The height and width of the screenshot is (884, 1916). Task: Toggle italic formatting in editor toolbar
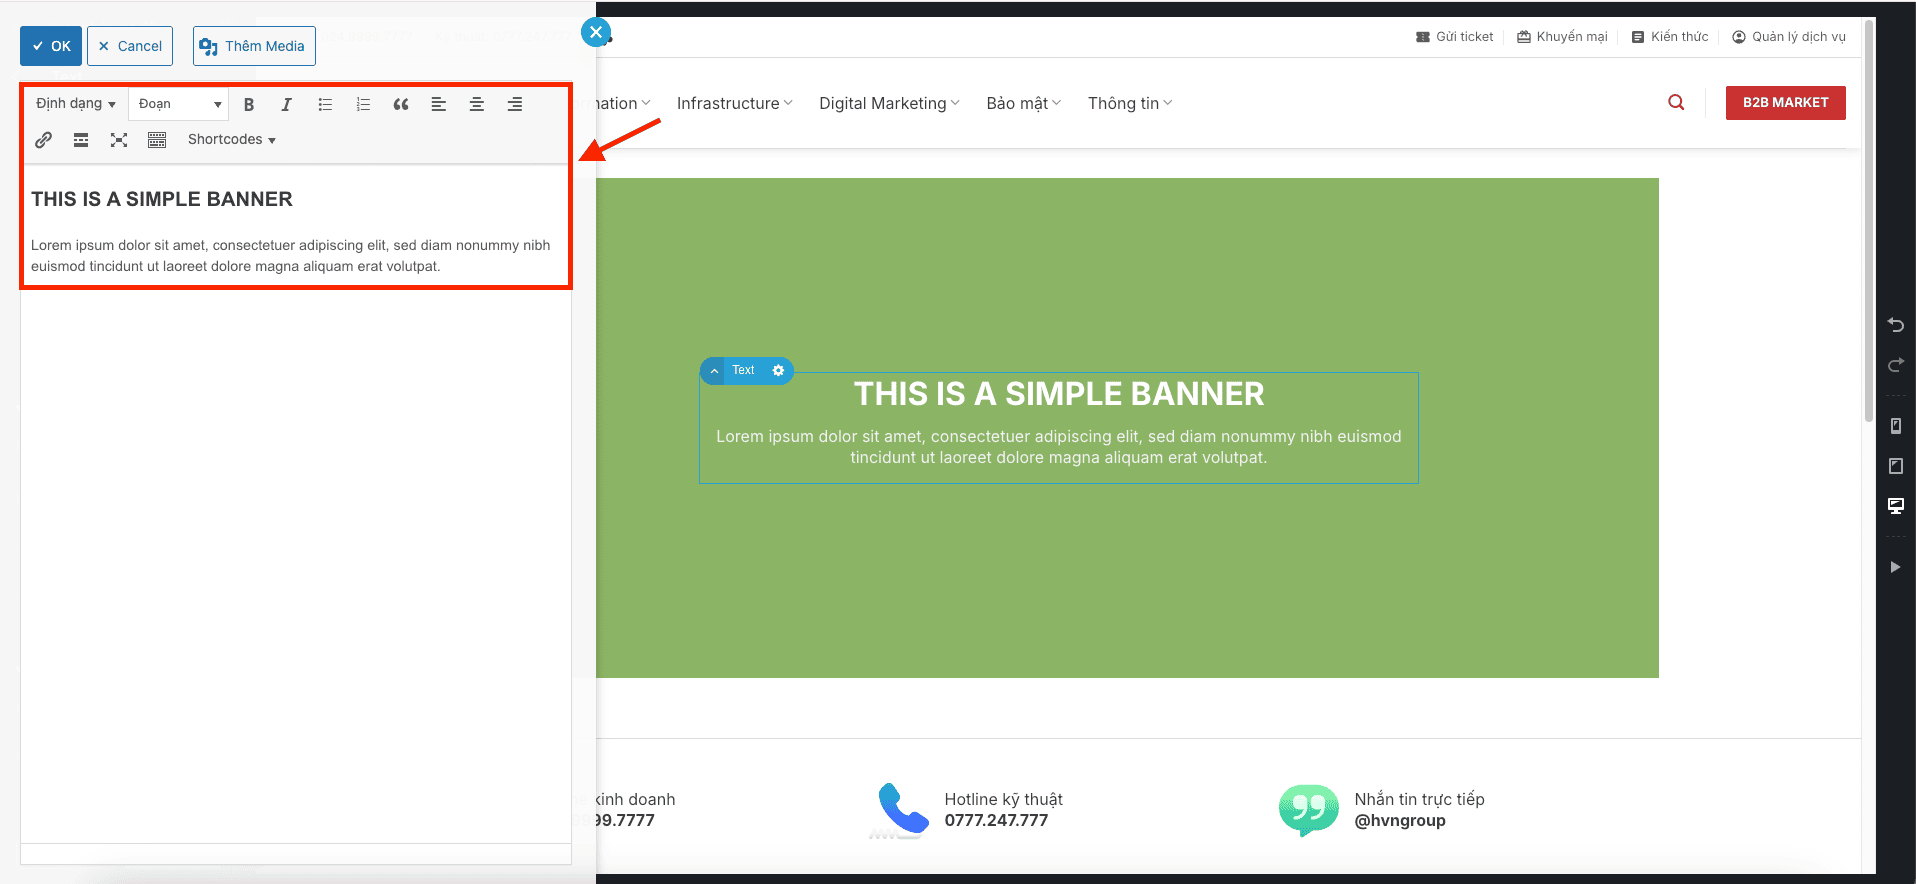[x=287, y=104]
